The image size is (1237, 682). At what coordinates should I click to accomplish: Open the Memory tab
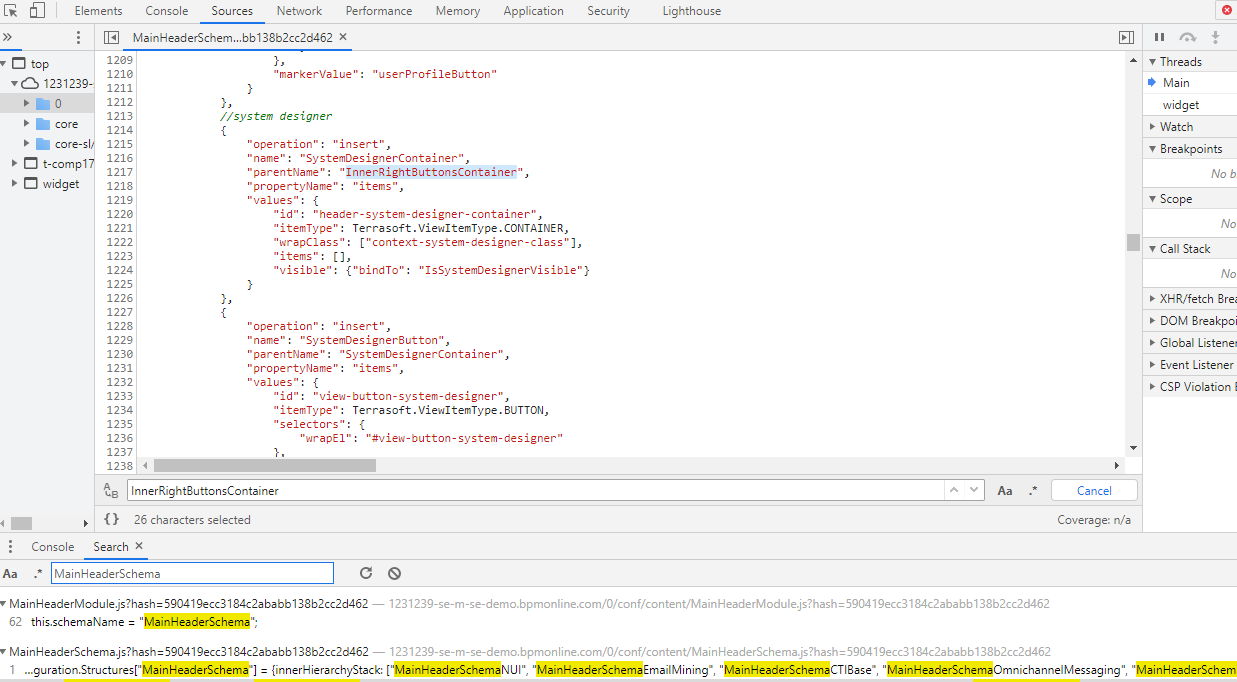[458, 11]
